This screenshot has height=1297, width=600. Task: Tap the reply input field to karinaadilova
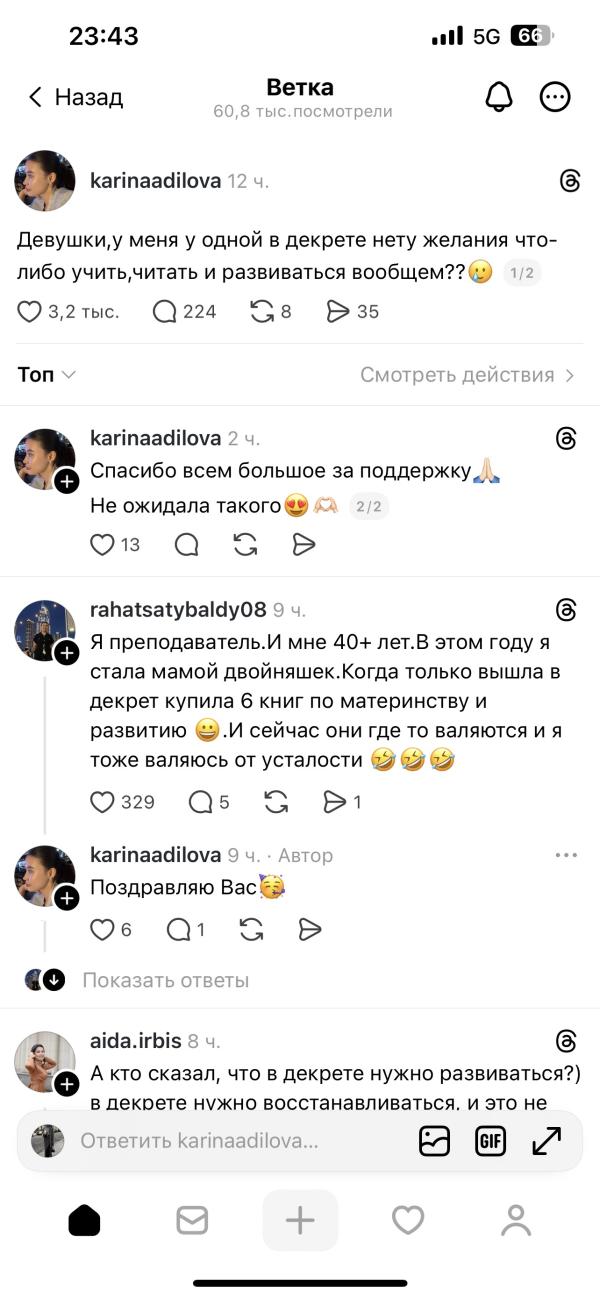pos(200,1140)
